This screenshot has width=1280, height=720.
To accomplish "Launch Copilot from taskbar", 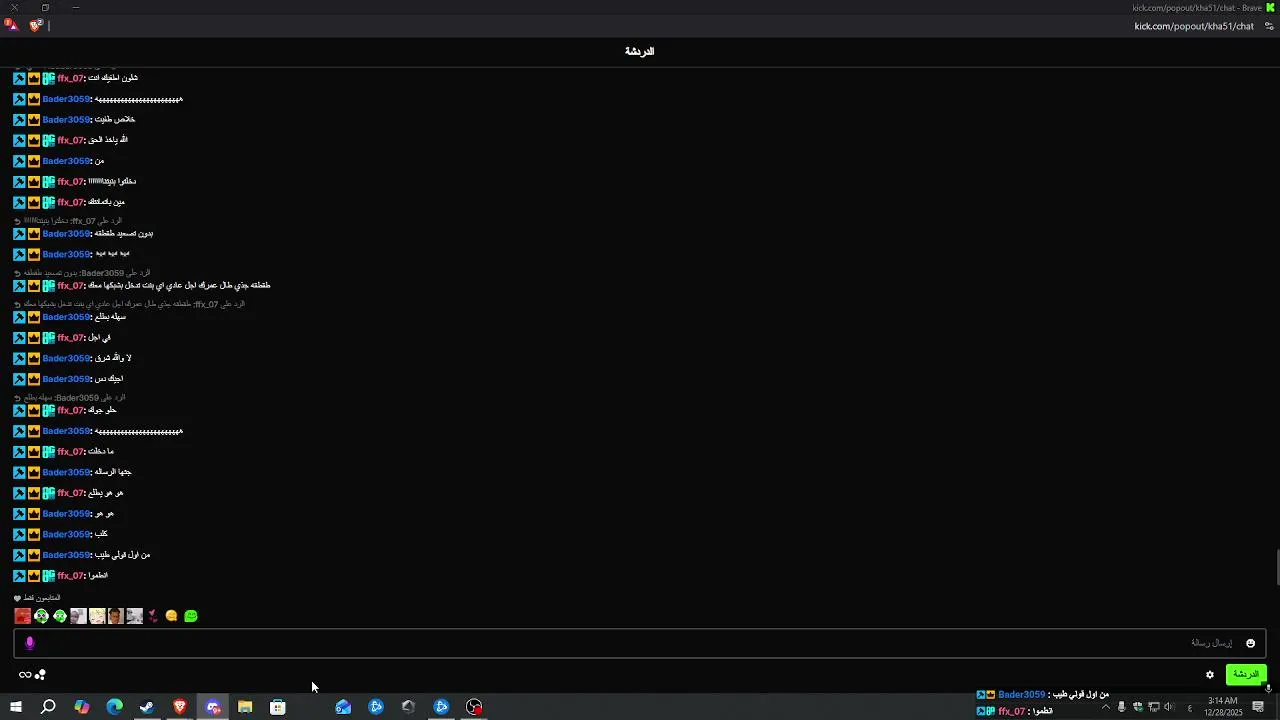I will [81, 707].
